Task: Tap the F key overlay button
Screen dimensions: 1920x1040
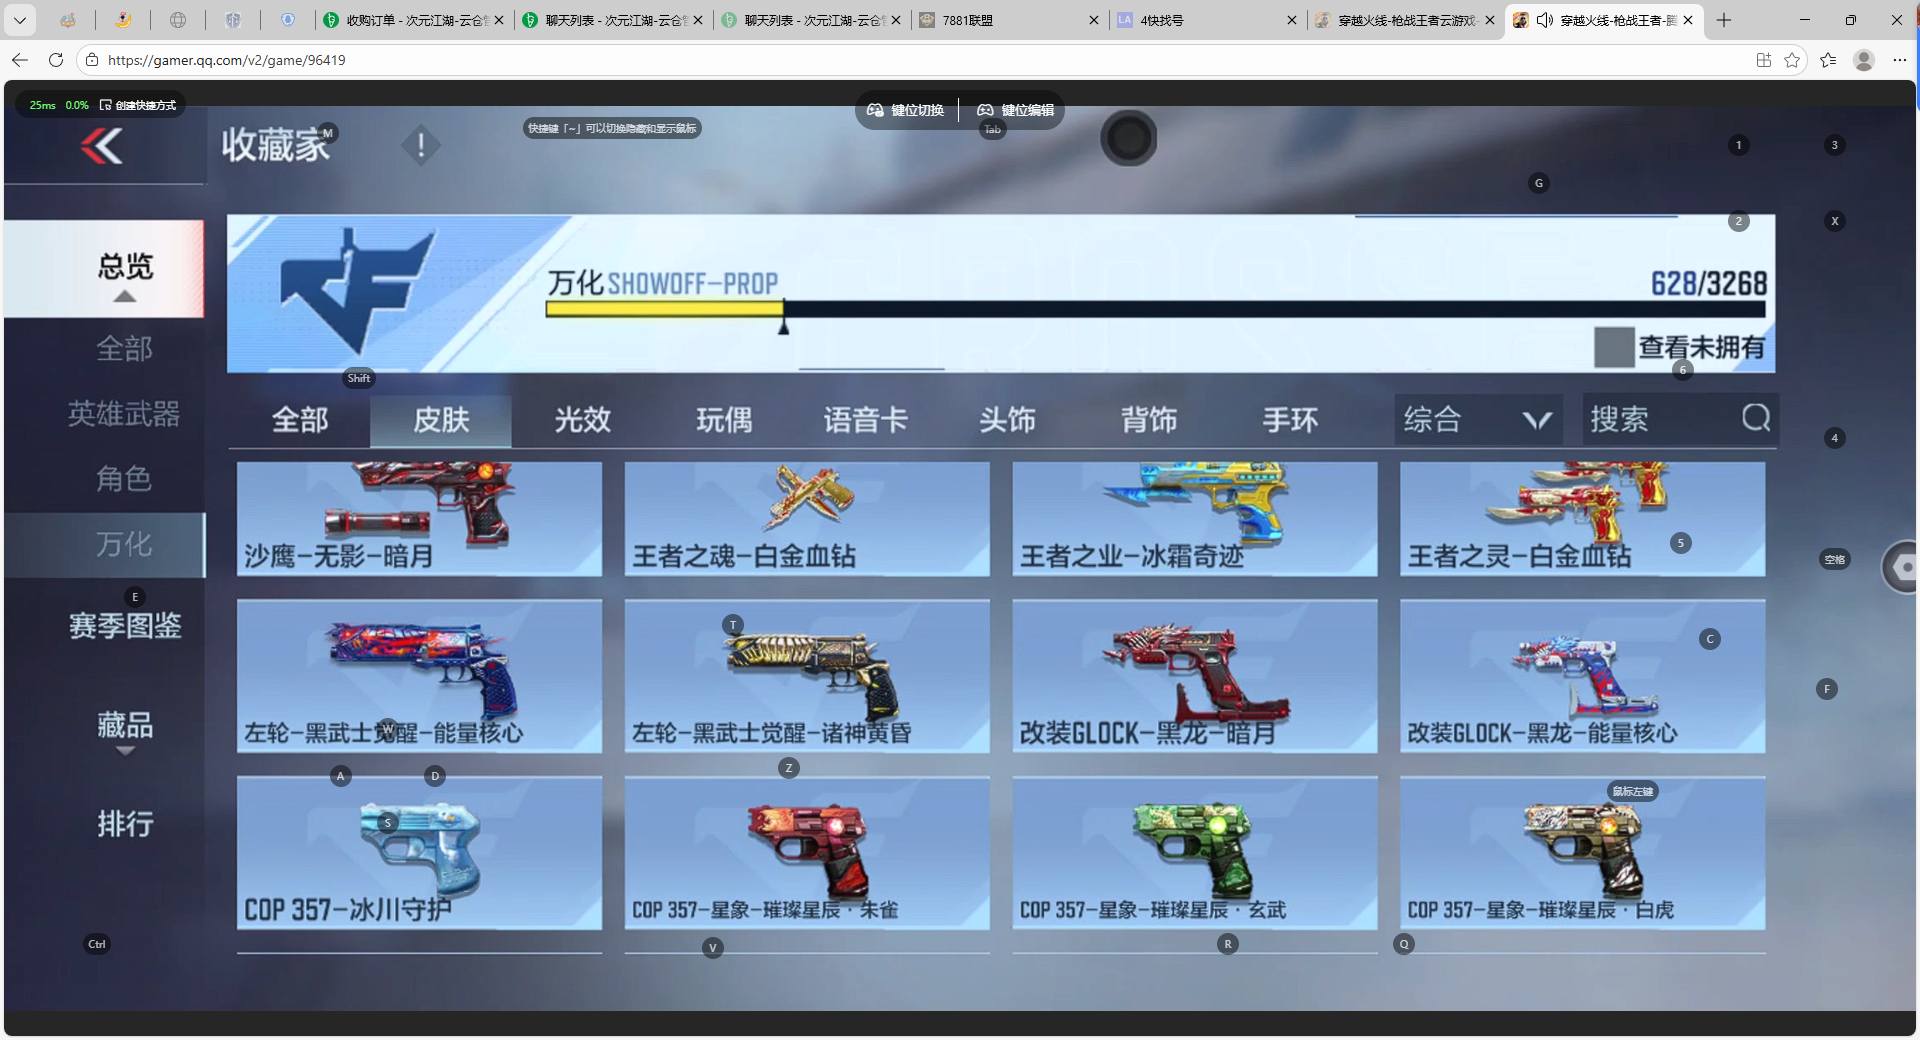Action: click(x=1827, y=689)
